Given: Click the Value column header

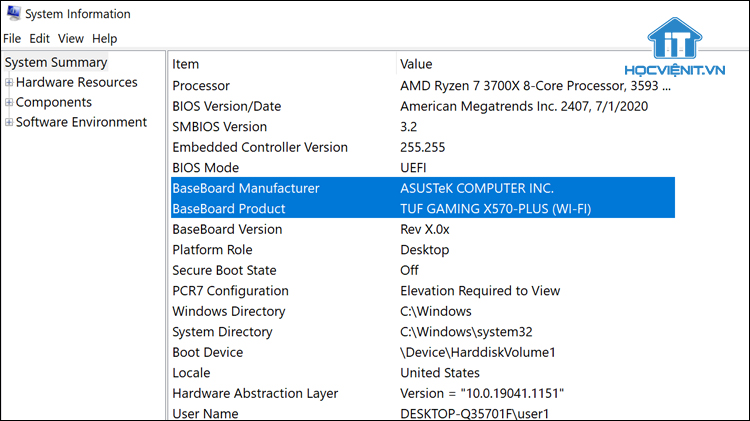Looking at the screenshot, I should 416,64.
